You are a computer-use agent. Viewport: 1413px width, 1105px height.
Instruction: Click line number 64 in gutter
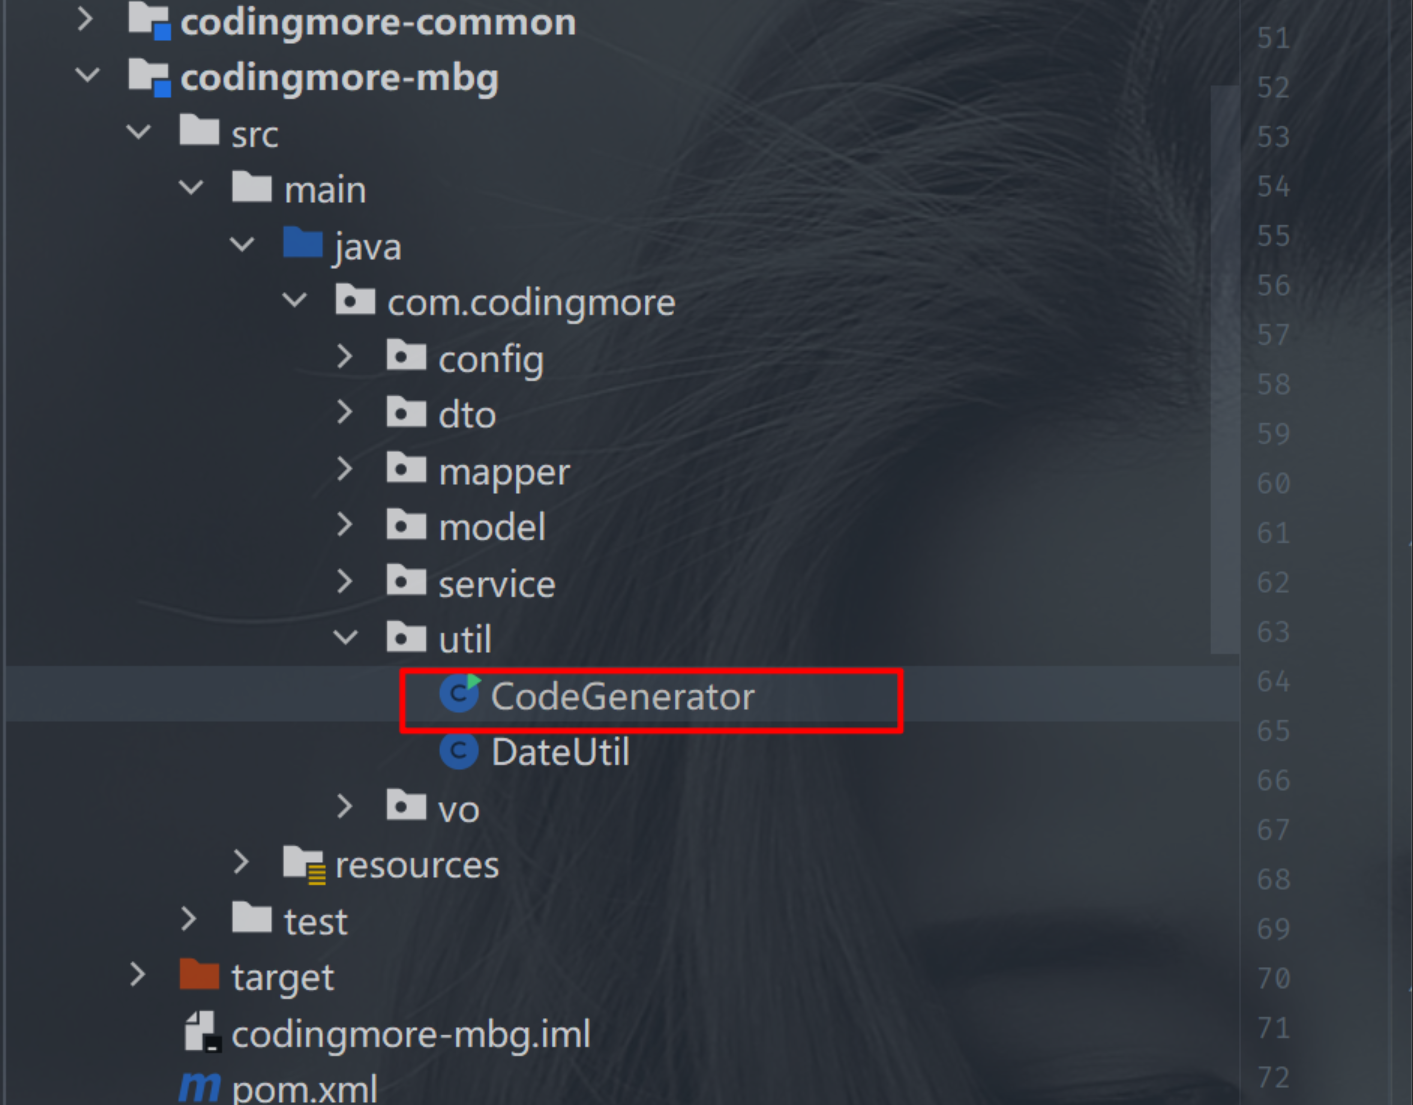1273,681
